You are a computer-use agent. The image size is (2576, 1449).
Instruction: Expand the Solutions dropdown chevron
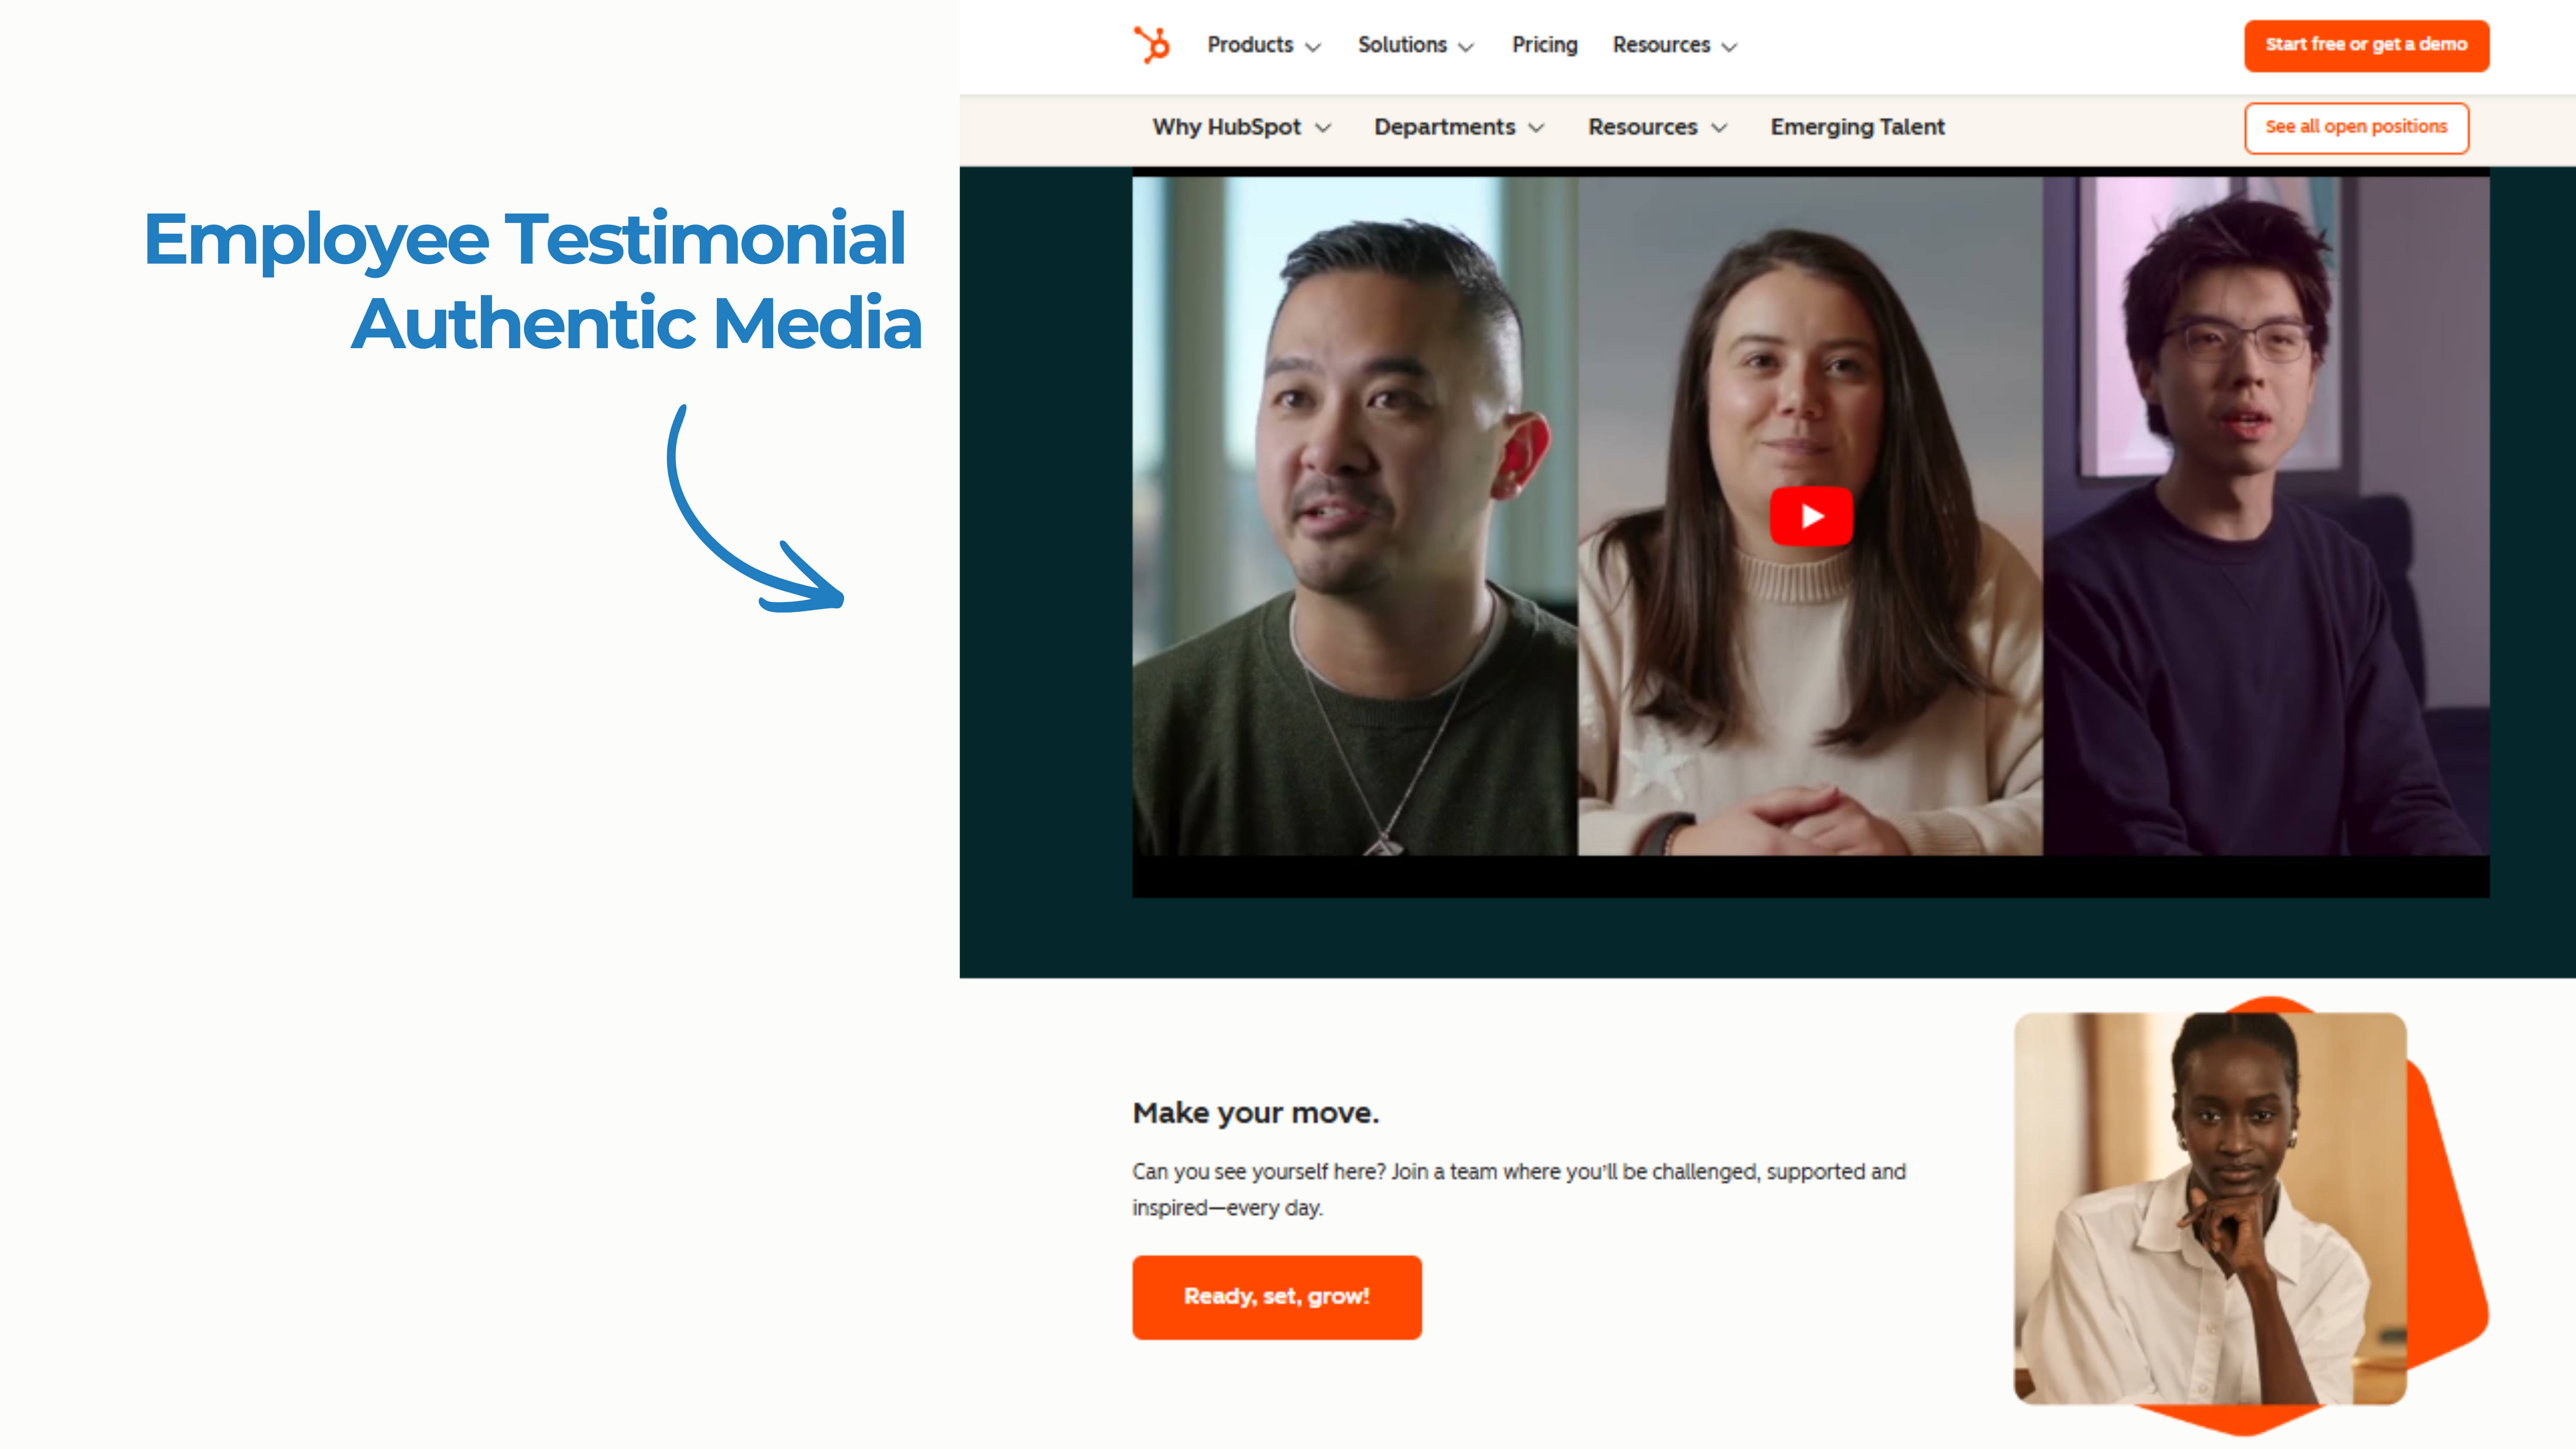1466,47
